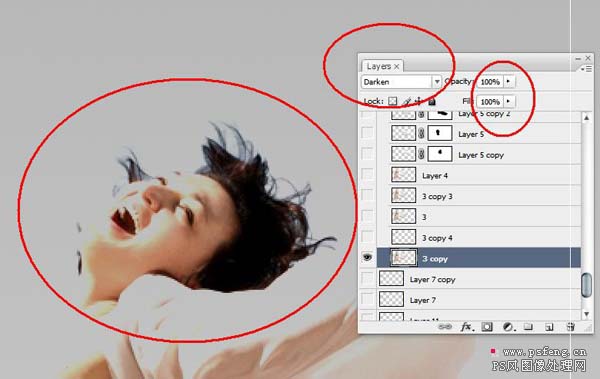Open the layer style fx menu

pos(467,327)
